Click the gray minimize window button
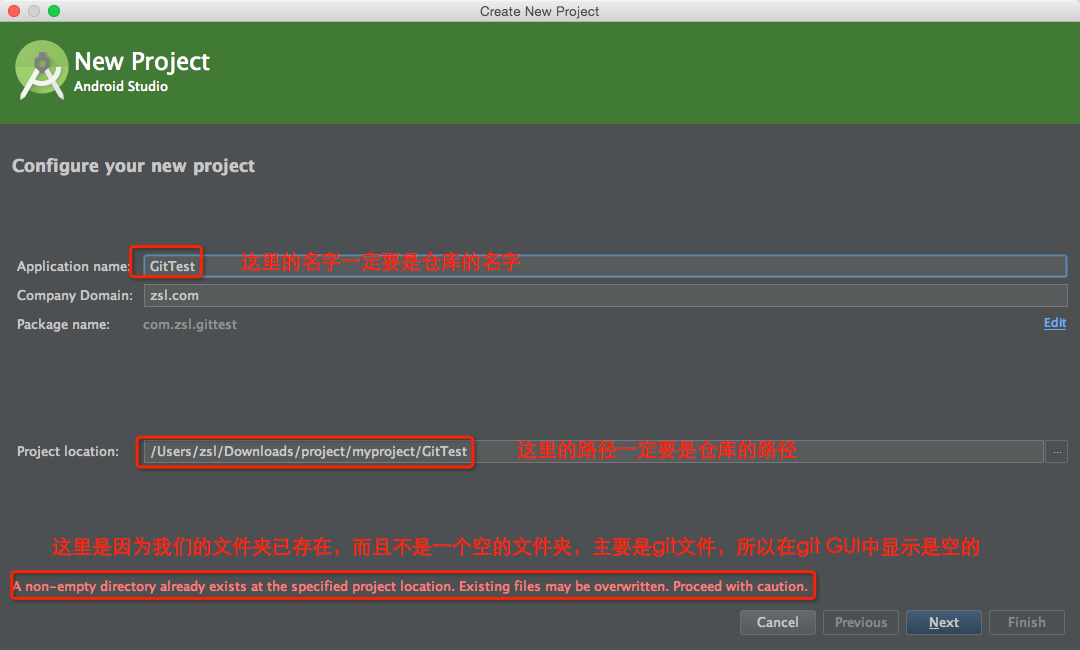The image size is (1080, 650). tap(34, 11)
